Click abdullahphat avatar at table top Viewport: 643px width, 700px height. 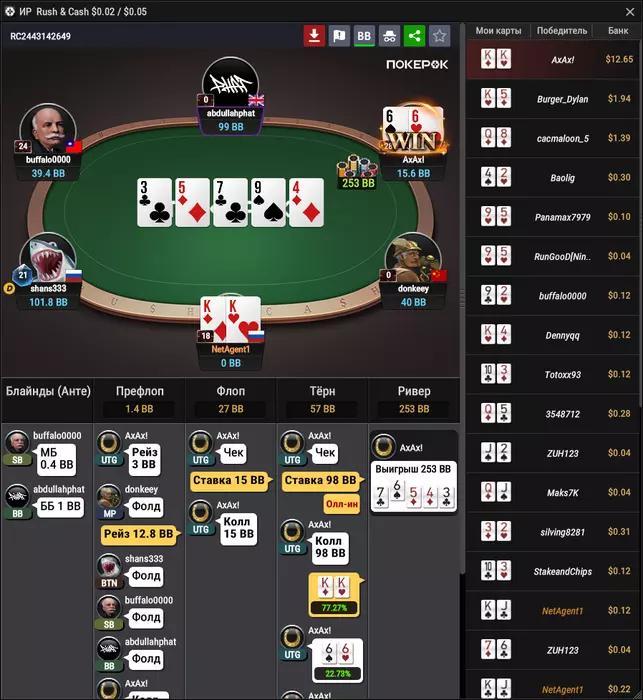pos(230,83)
